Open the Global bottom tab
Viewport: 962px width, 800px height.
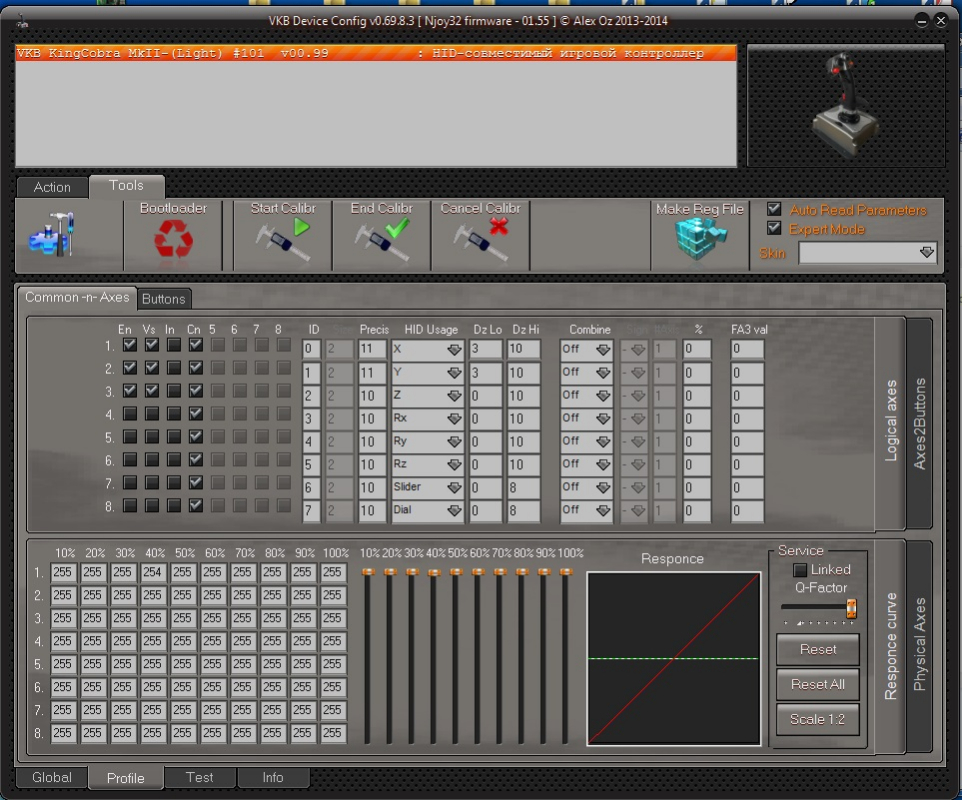[52, 777]
